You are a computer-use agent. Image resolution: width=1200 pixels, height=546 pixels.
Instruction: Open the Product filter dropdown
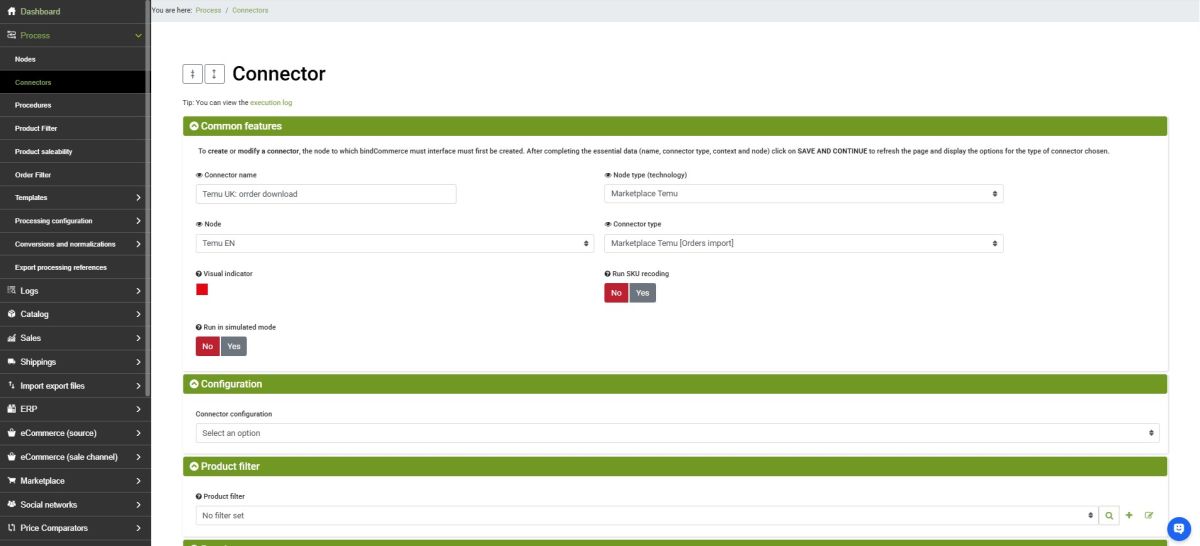pos(646,516)
